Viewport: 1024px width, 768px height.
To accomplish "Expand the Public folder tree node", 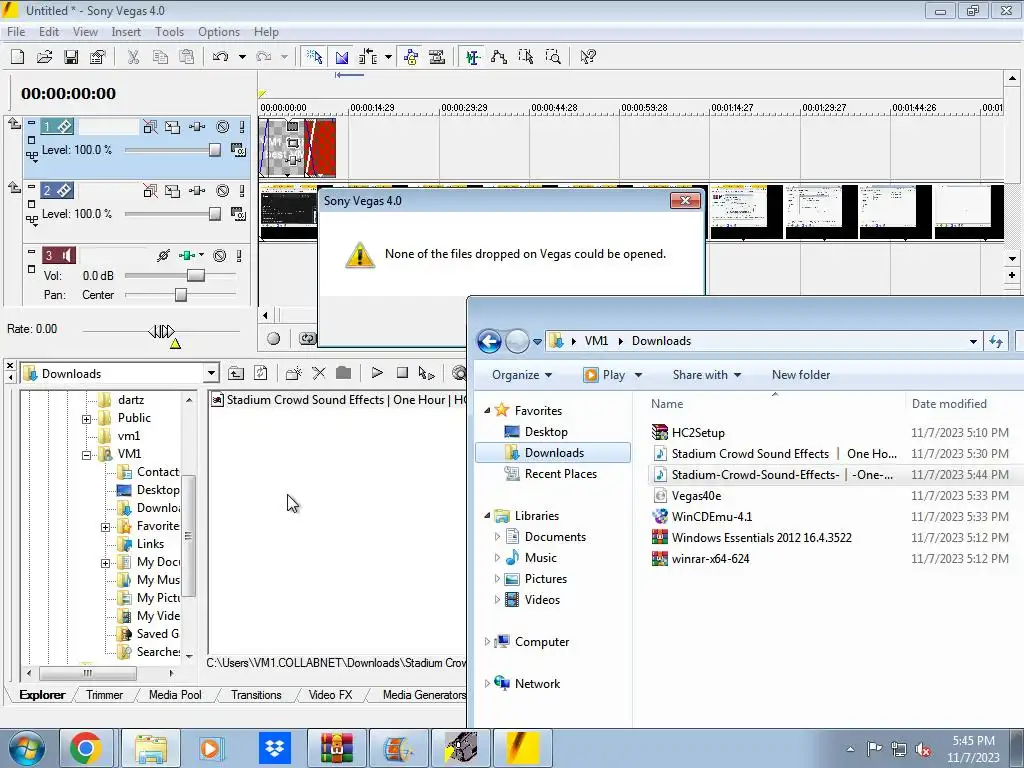I will tap(86, 419).
